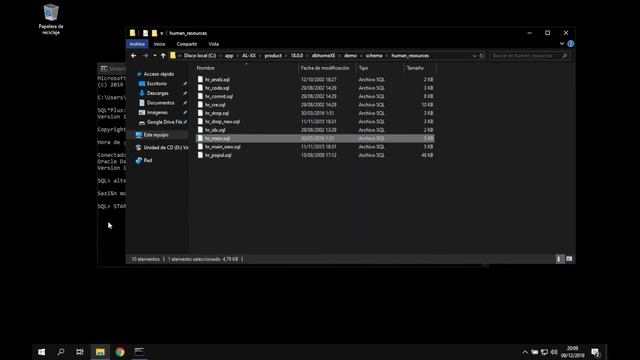The image size is (640, 360).
Task: Open Imágenes in navigation pane
Action: [x=157, y=112]
